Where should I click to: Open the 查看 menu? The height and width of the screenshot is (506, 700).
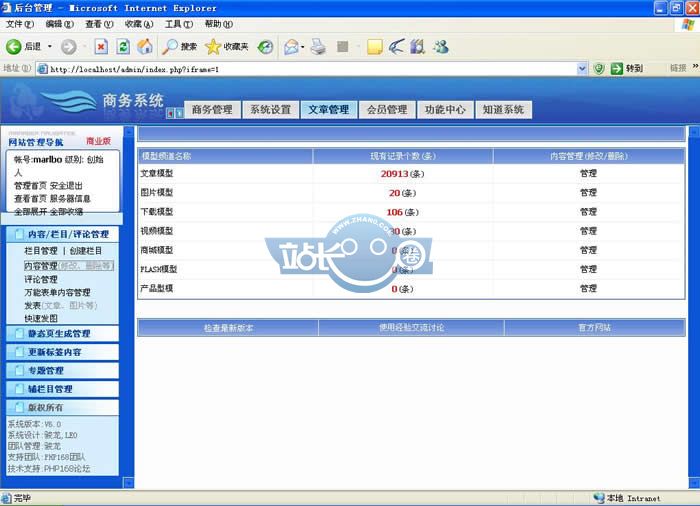point(99,24)
